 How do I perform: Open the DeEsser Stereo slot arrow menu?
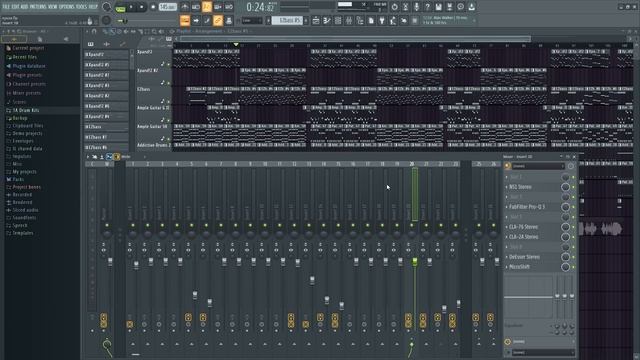(x=507, y=257)
